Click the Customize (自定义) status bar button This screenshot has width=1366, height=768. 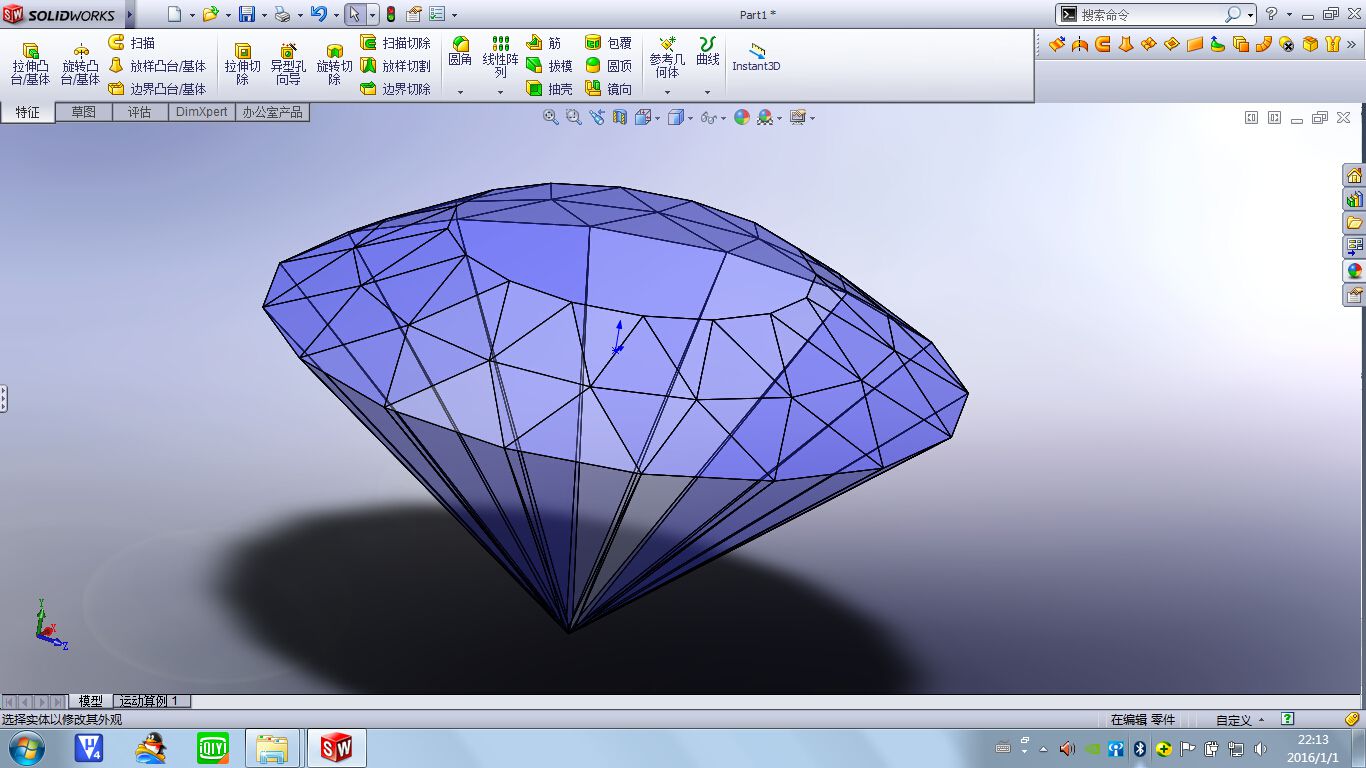point(1238,720)
